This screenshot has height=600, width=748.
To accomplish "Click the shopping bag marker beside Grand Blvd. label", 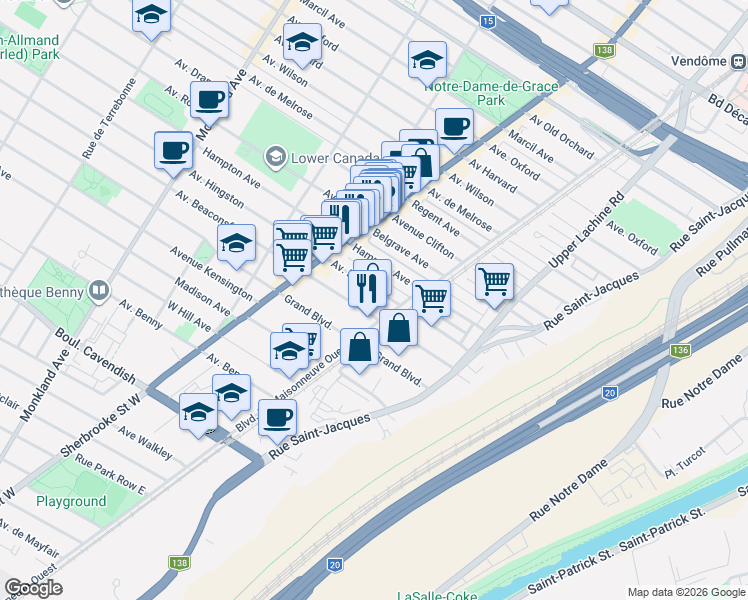I will point(360,348).
